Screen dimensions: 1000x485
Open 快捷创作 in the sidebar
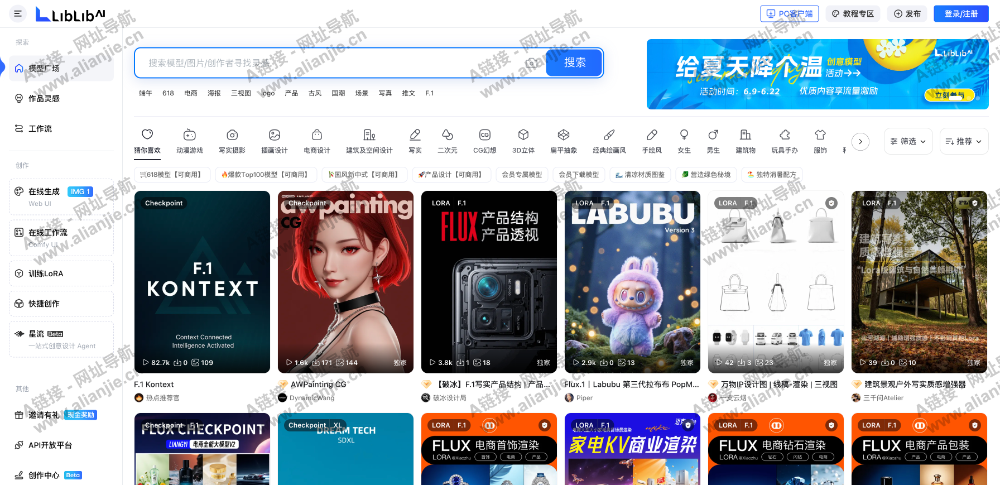coord(62,304)
